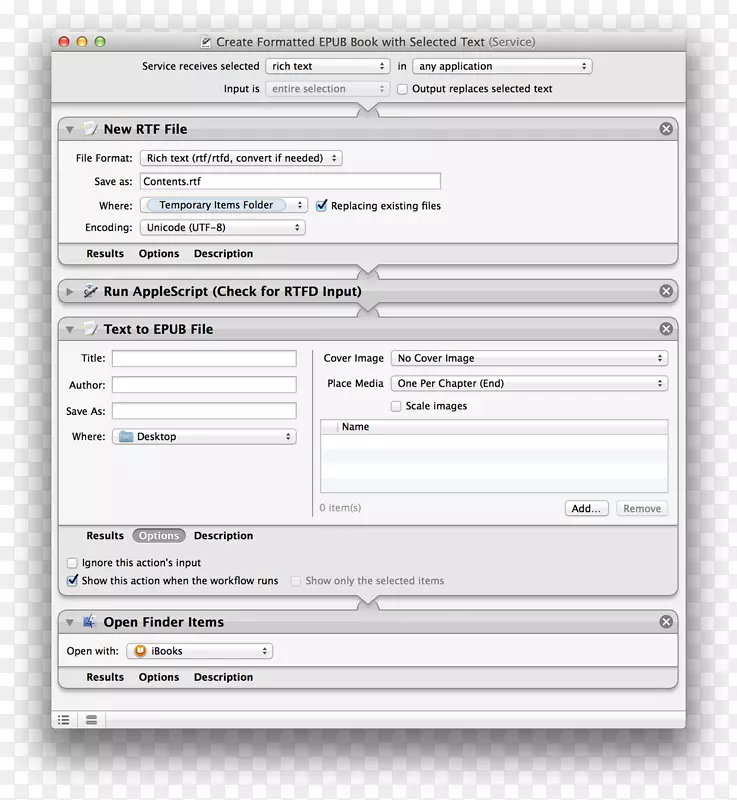This screenshot has height=800, width=737.
Task: Open Results in Open Finder Items
Action: pos(105,677)
